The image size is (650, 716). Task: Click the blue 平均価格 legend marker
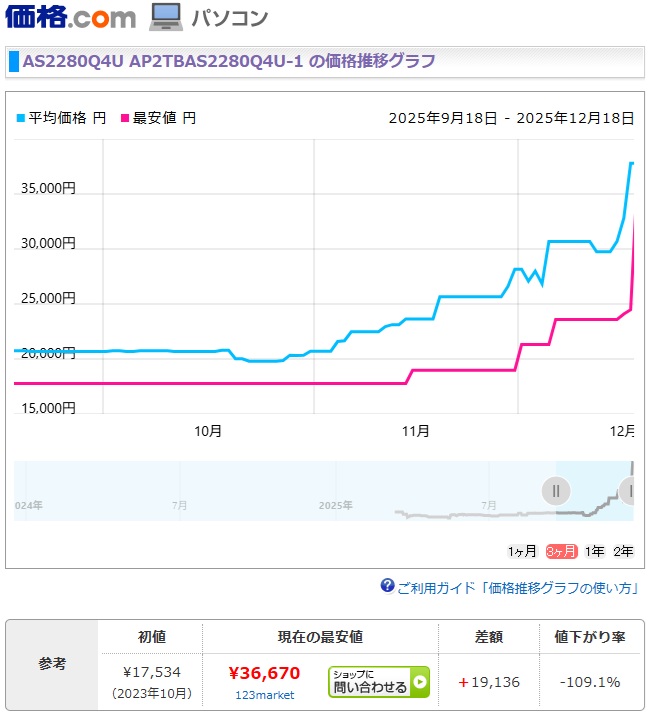click(21, 118)
